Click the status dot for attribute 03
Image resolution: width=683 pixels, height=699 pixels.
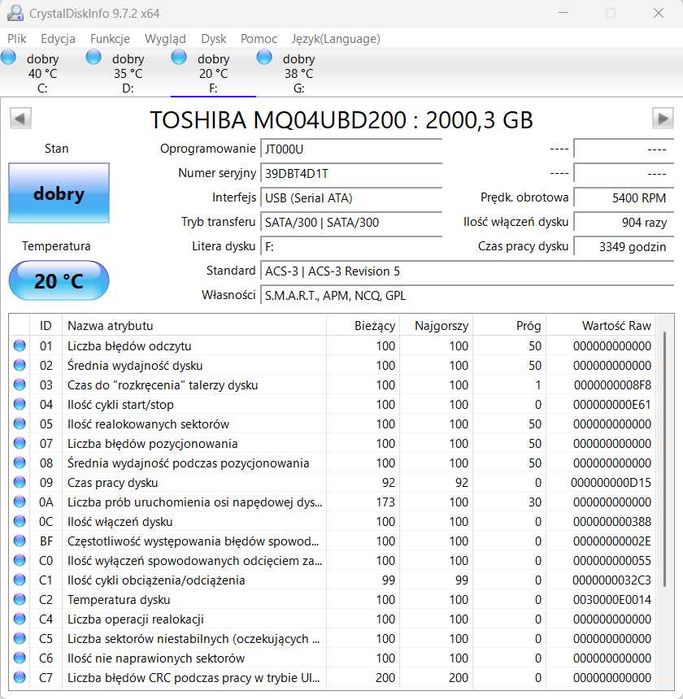tap(20, 385)
